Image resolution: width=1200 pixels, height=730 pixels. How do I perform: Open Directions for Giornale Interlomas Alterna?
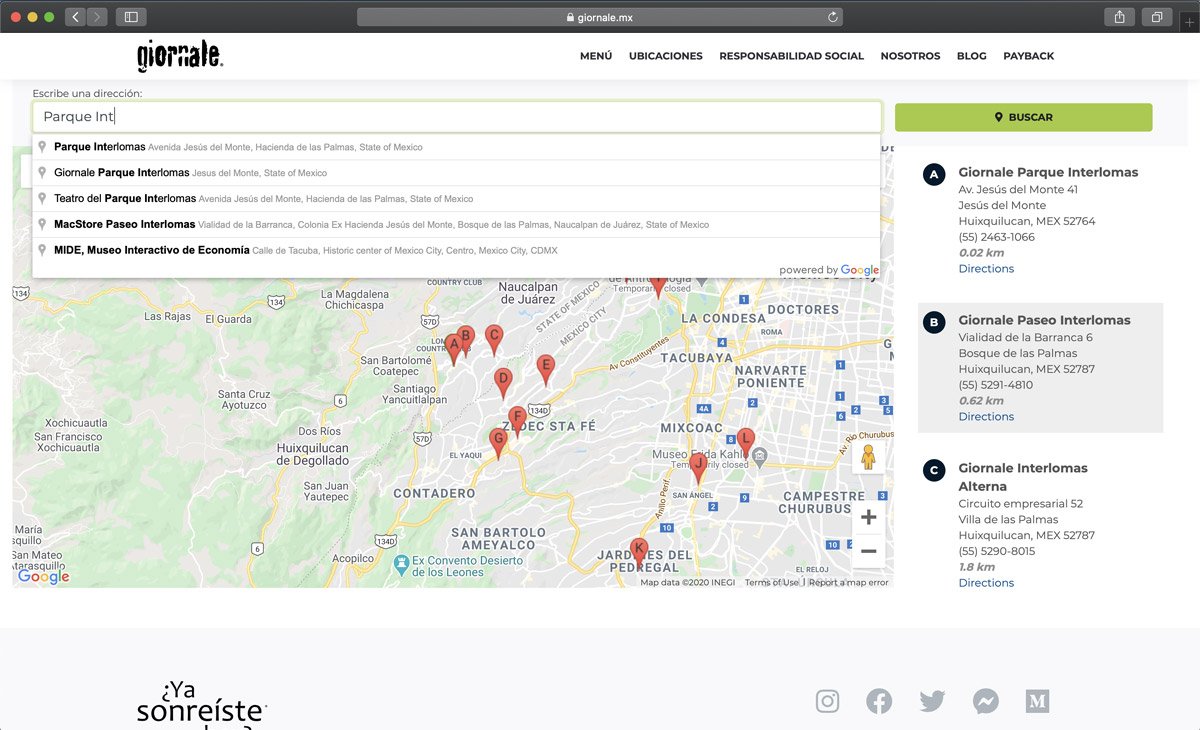(x=986, y=583)
